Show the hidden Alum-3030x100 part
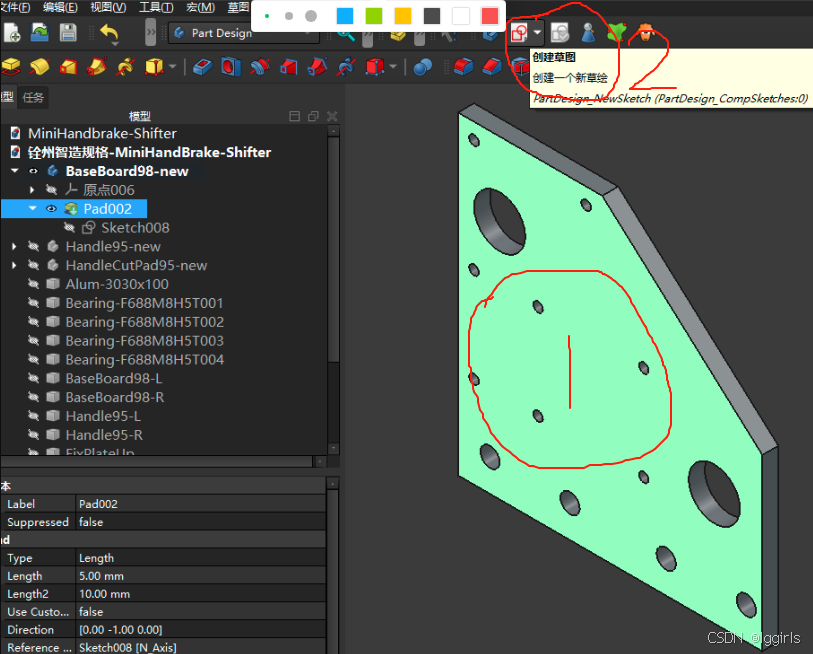This screenshot has height=654, width=813. [33, 284]
